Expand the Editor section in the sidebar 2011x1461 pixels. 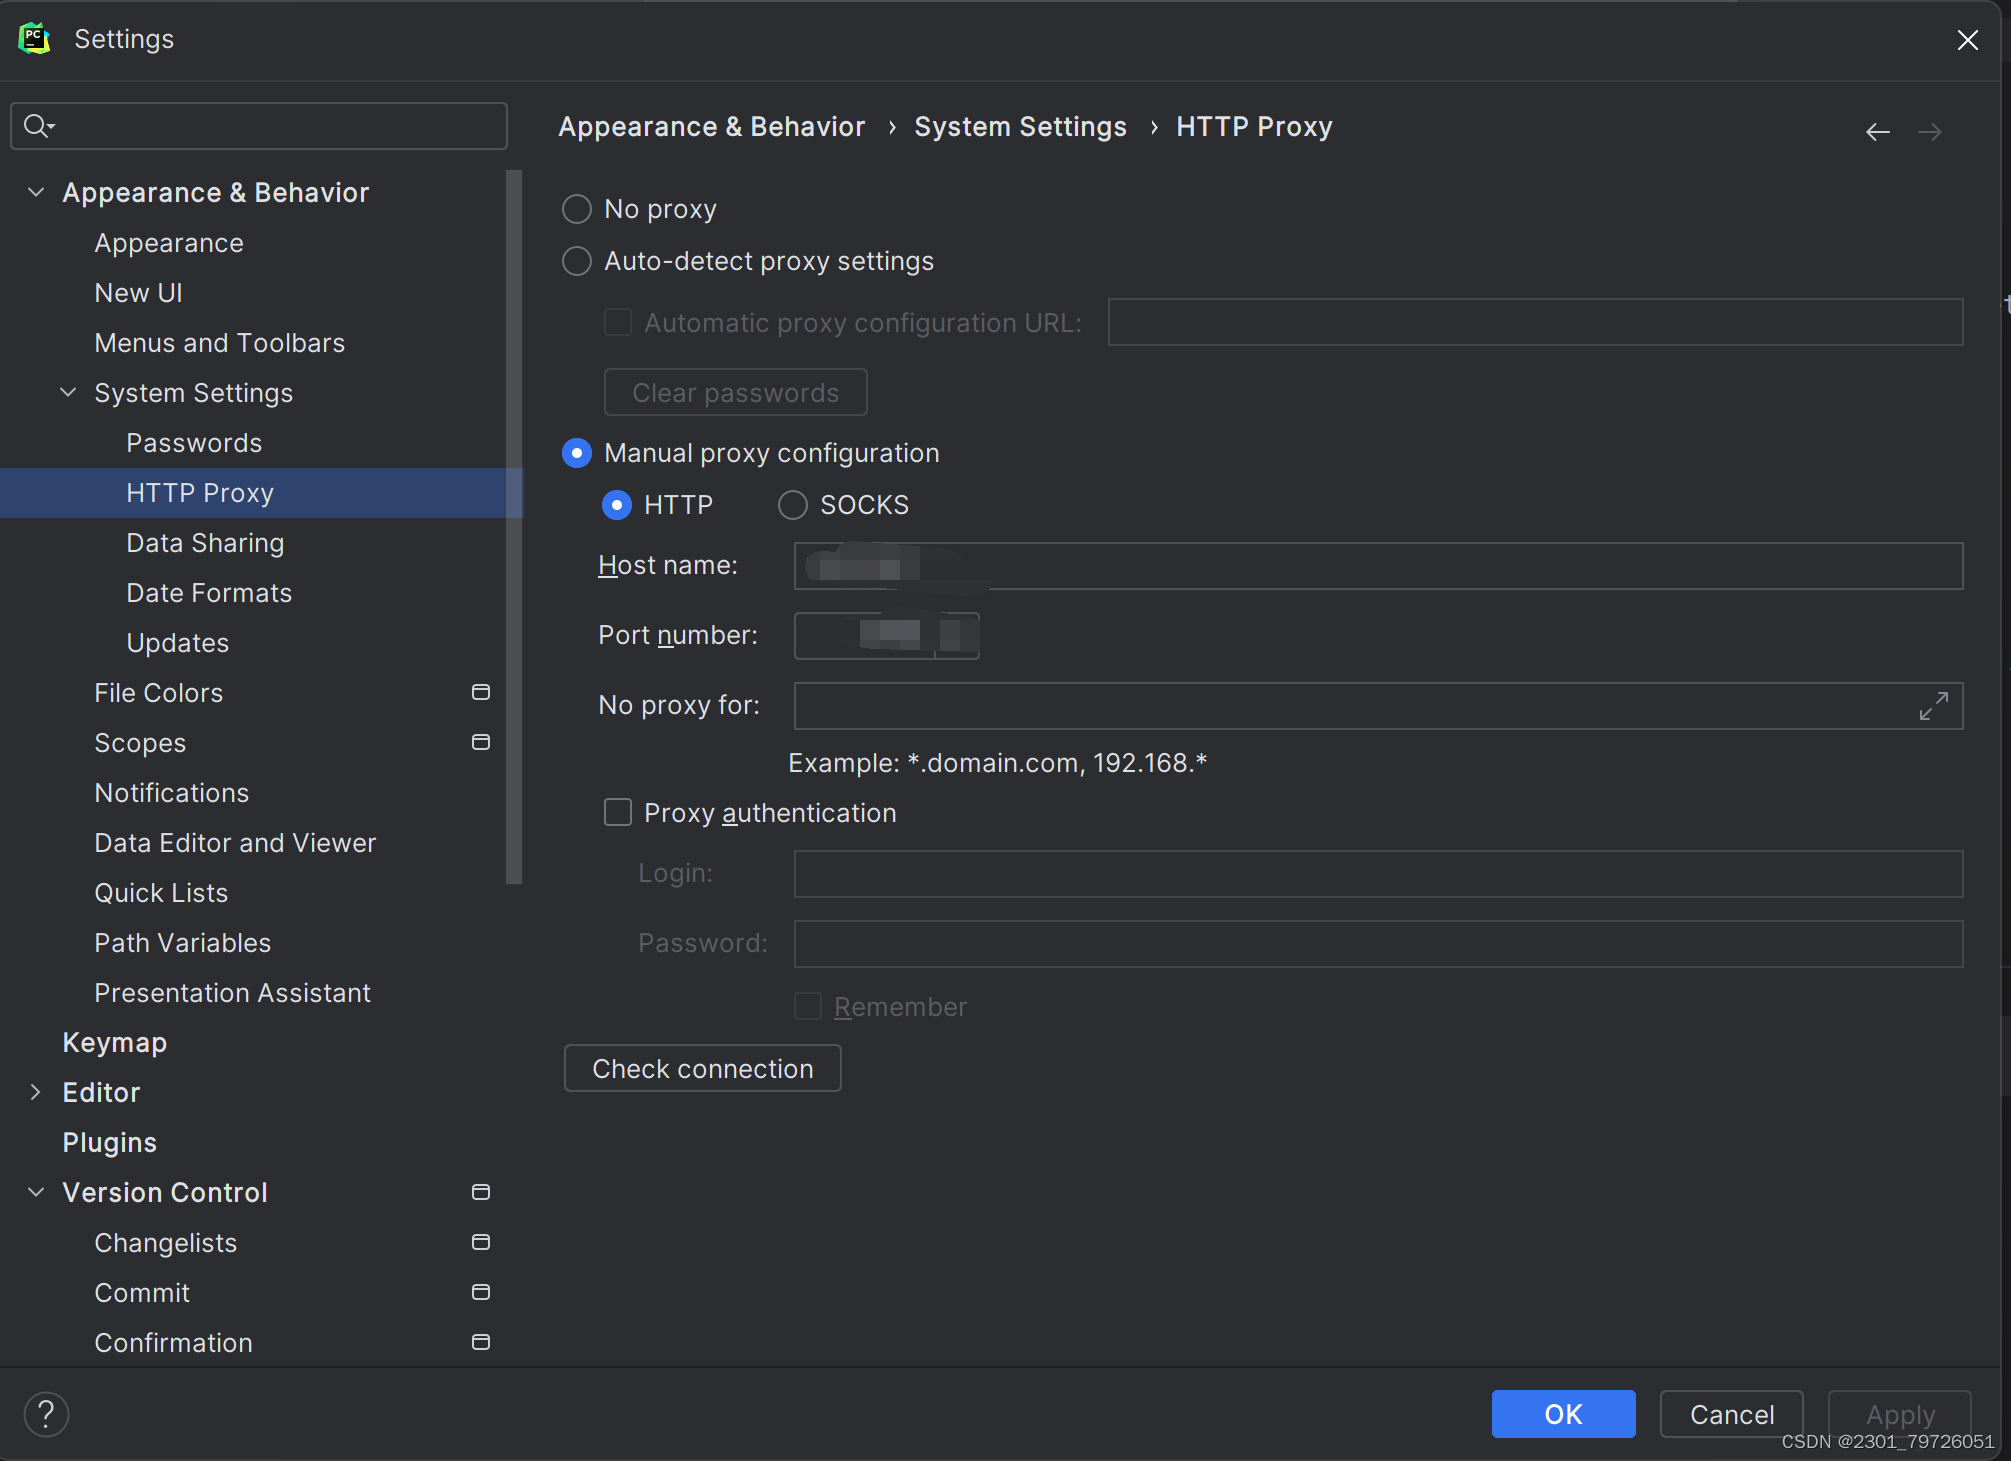pos(35,1092)
